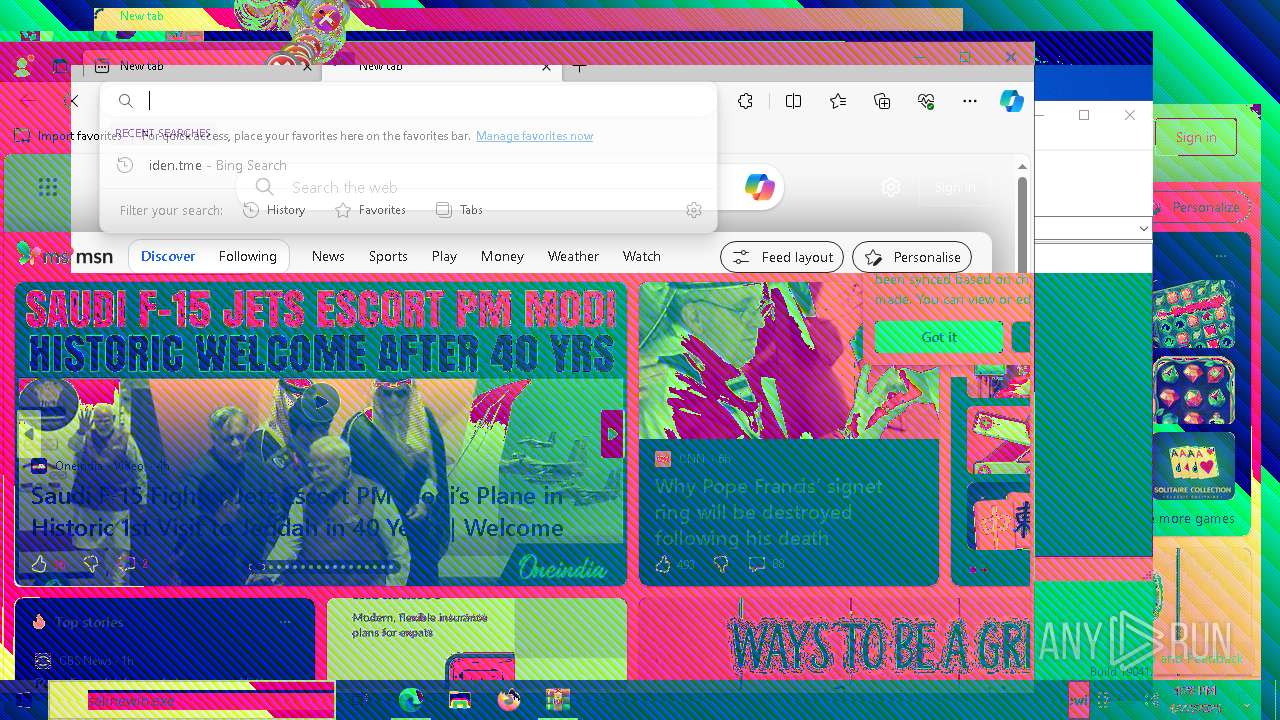The width and height of the screenshot is (1280, 720).
Task: Follow the Manage favorites now link
Action: point(534,136)
